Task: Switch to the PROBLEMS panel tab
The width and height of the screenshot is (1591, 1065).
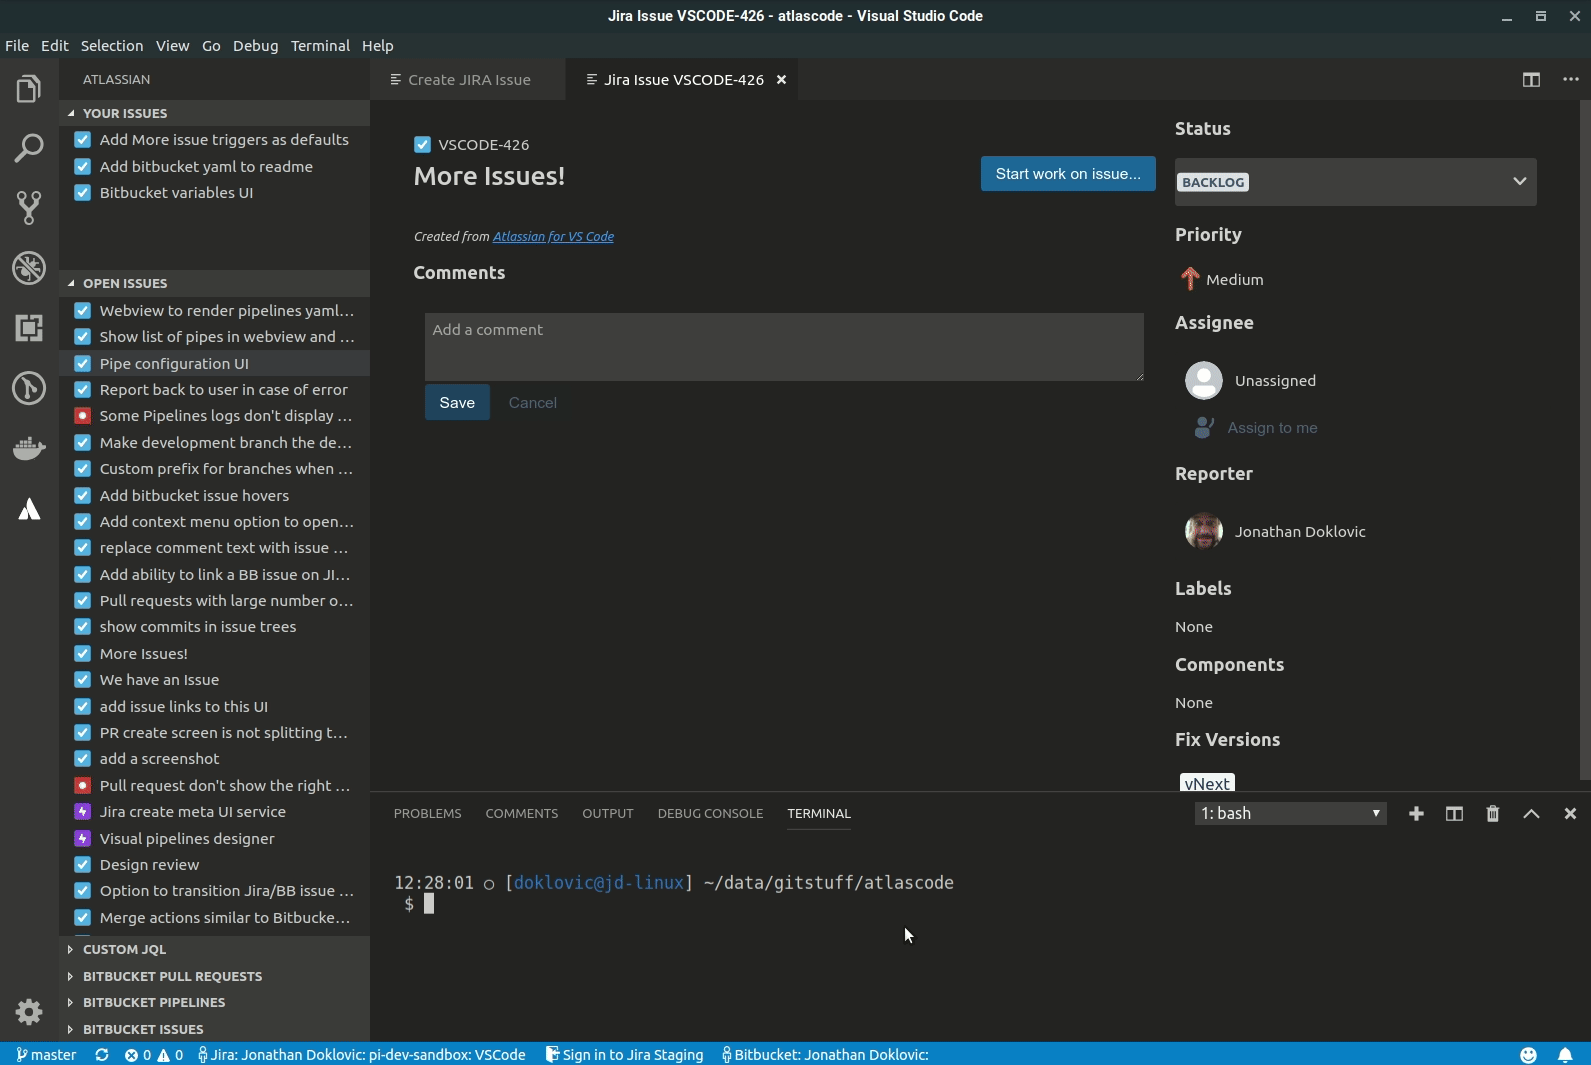Action: [427, 814]
